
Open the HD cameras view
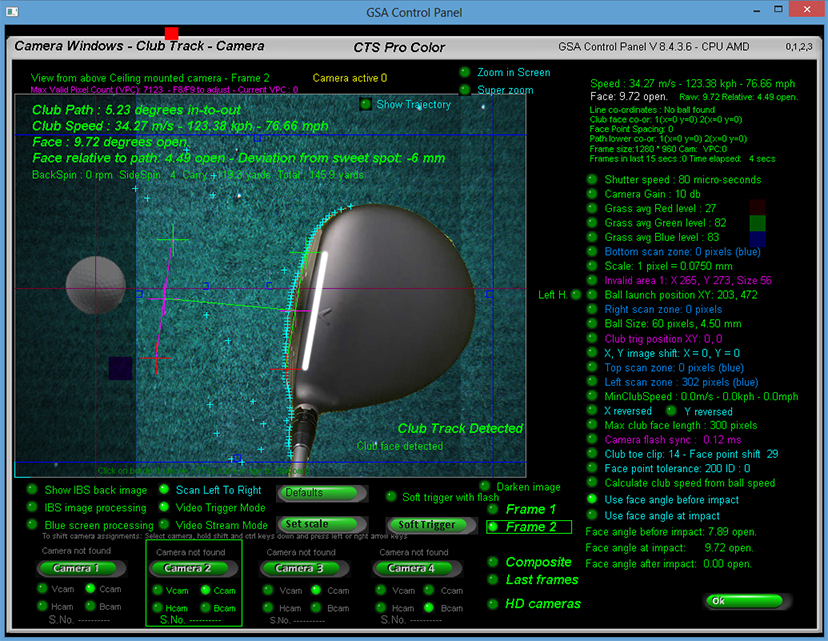point(493,604)
